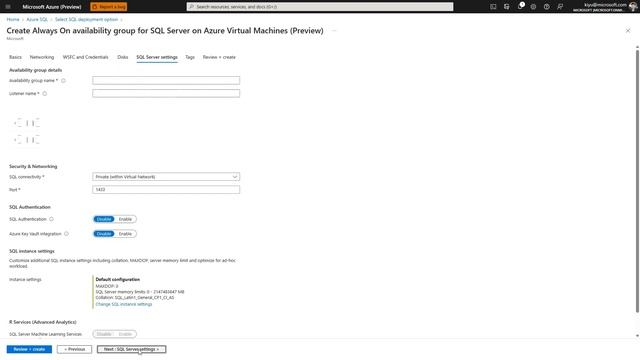Open the portal hamburger menu
Image resolution: width=640 pixels, height=360 pixels.
(x=8, y=7)
